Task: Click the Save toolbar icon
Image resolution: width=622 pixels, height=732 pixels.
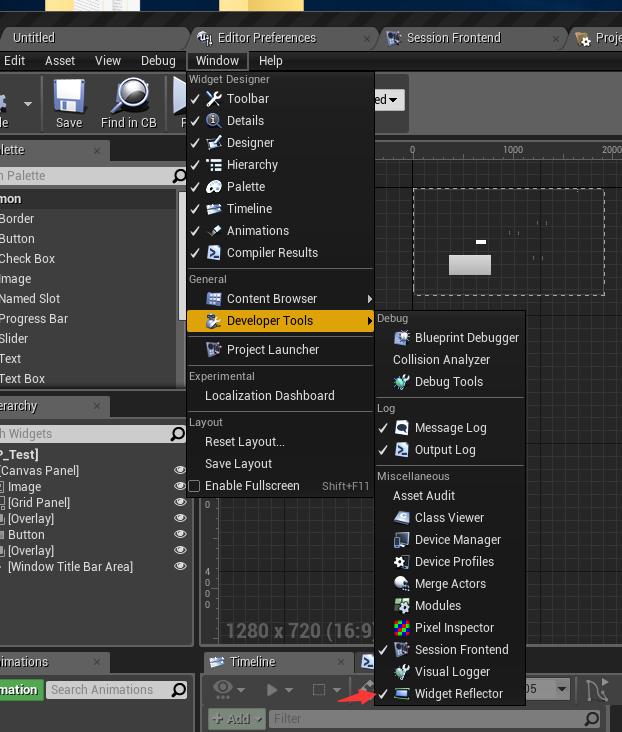Action: click(x=69, y=103)
